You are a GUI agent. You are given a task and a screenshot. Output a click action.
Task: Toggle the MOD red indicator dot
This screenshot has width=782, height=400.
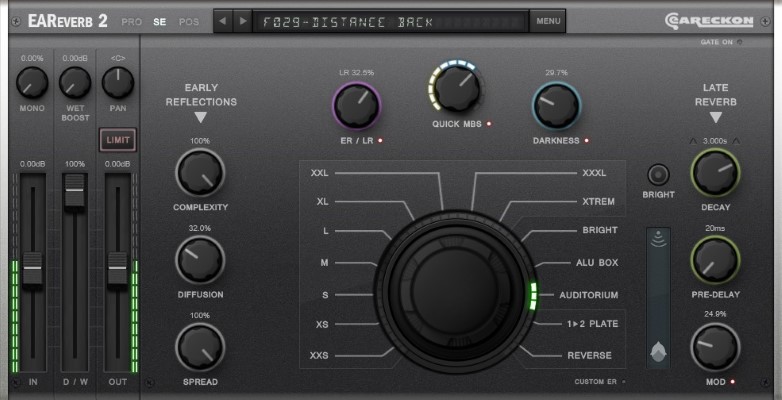[x=732, y=382]
